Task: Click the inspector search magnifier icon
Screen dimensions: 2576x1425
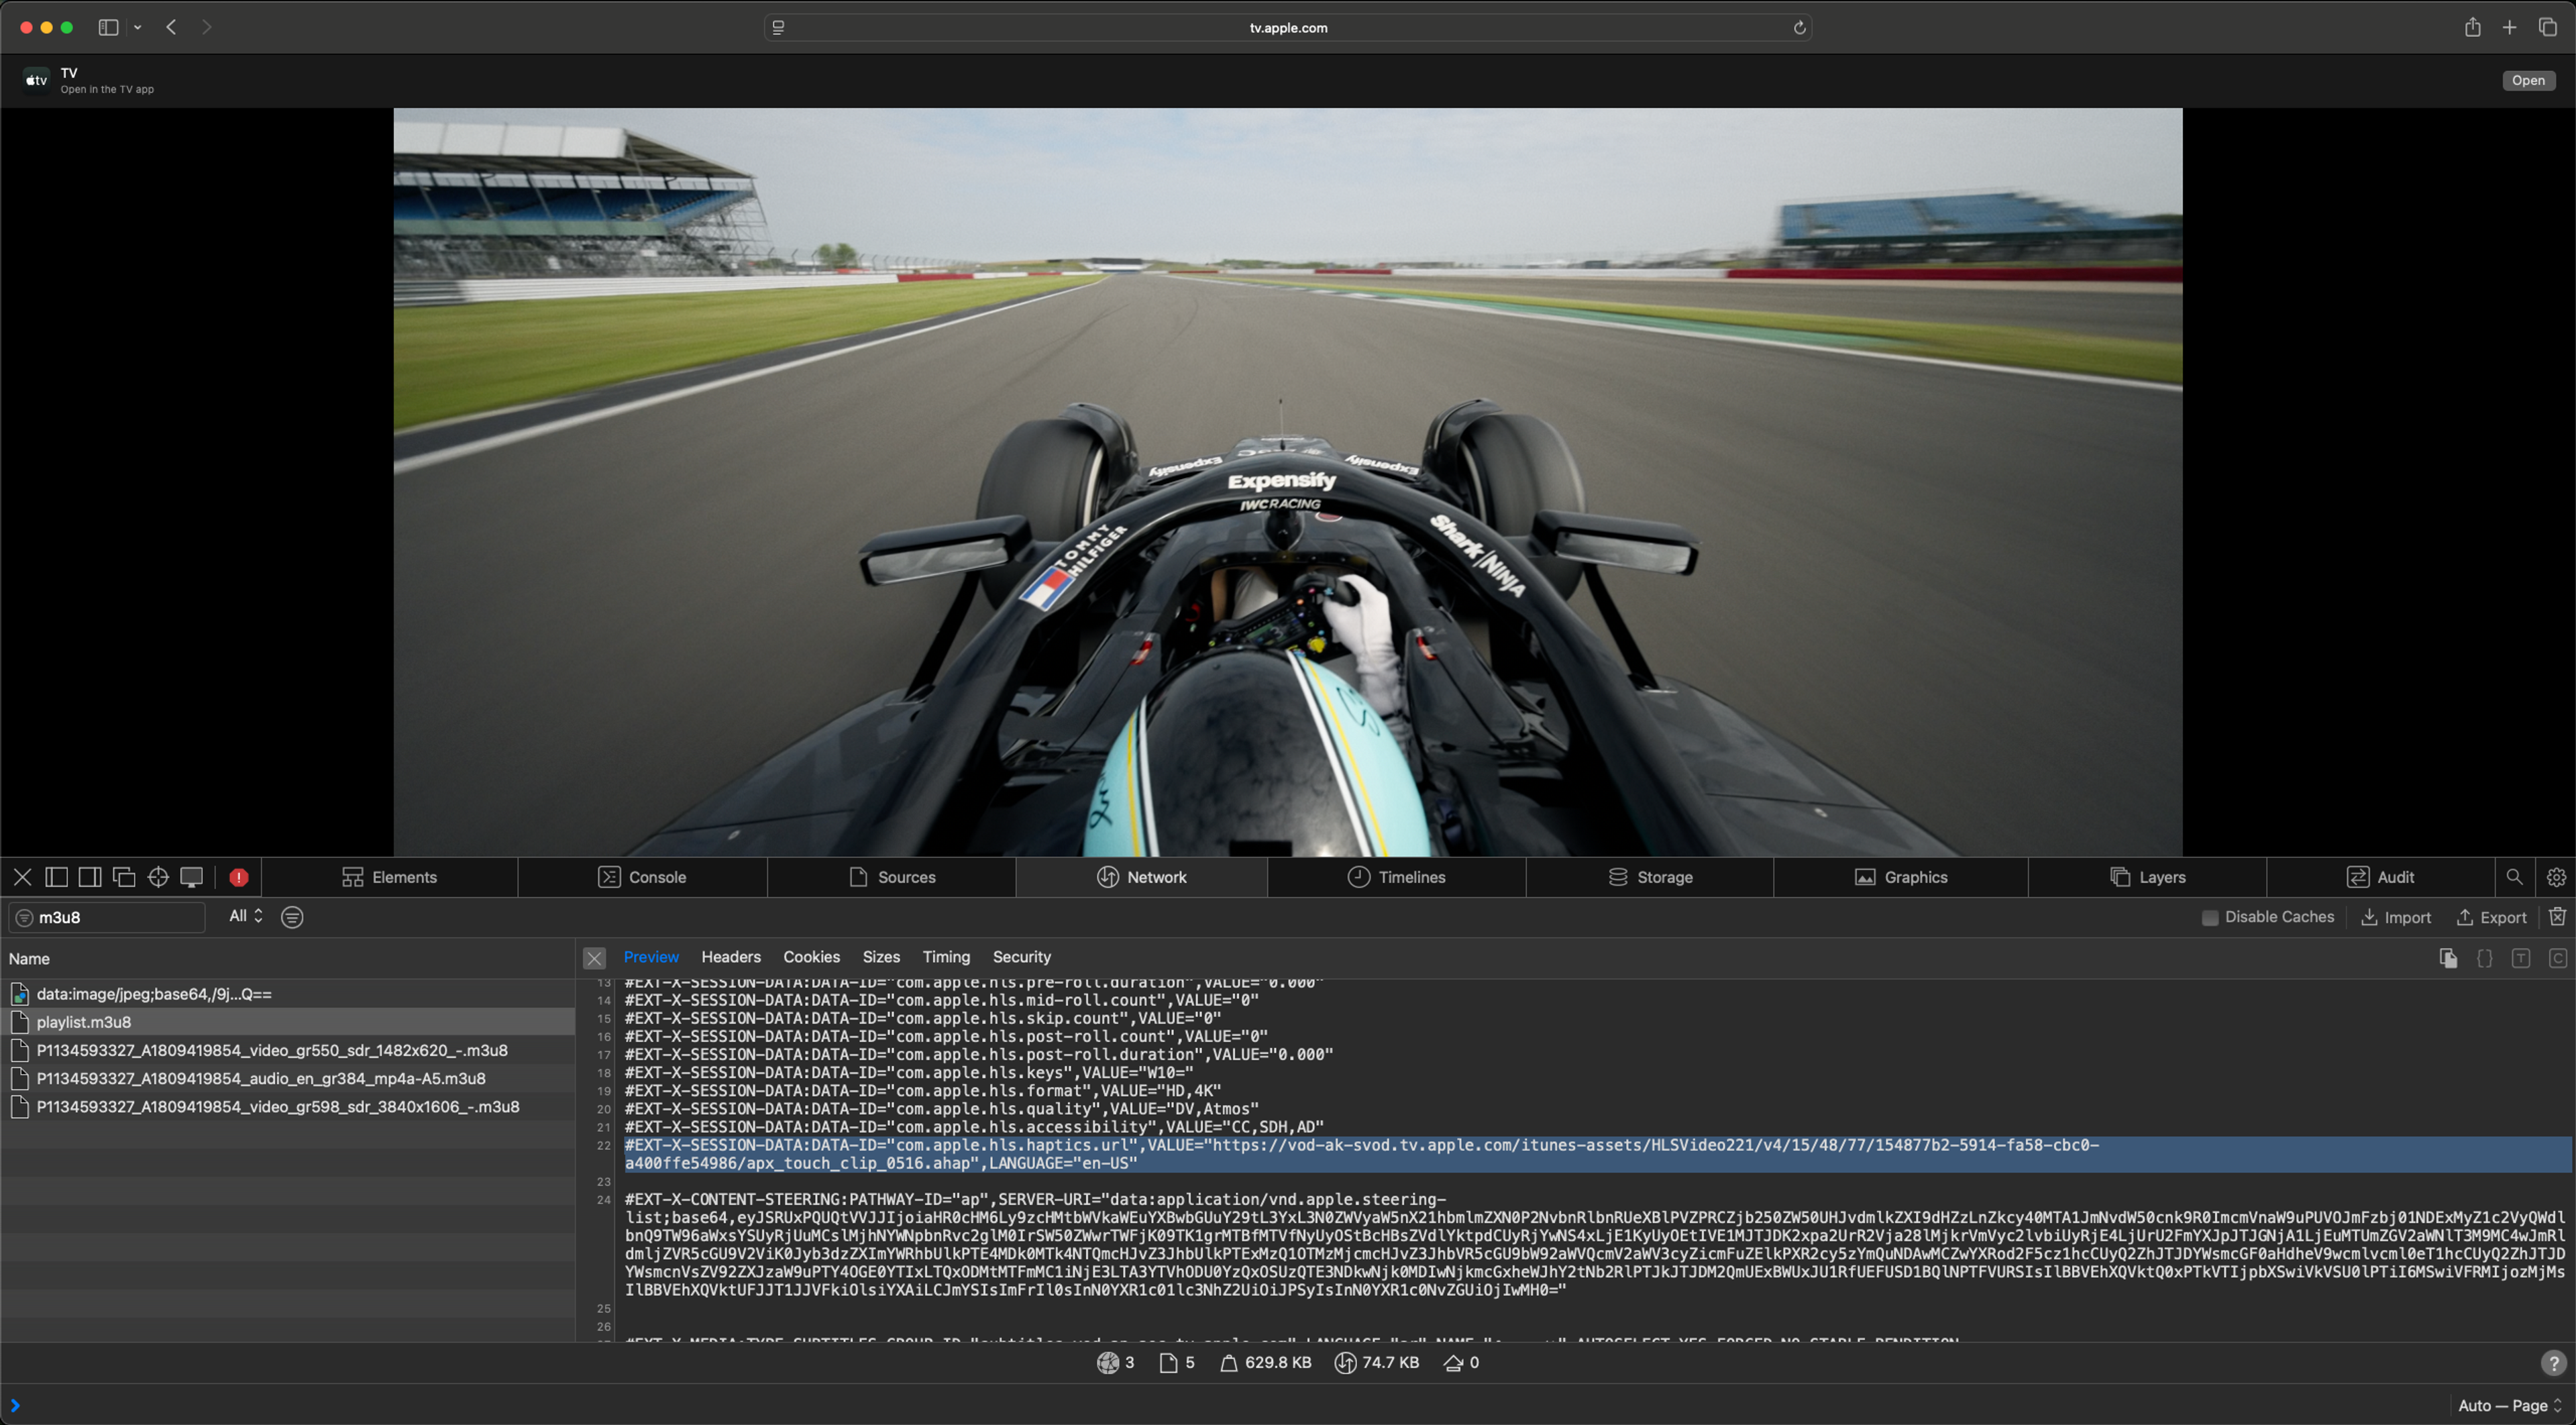Action: pyautogui.click(x=2514, y=877)
